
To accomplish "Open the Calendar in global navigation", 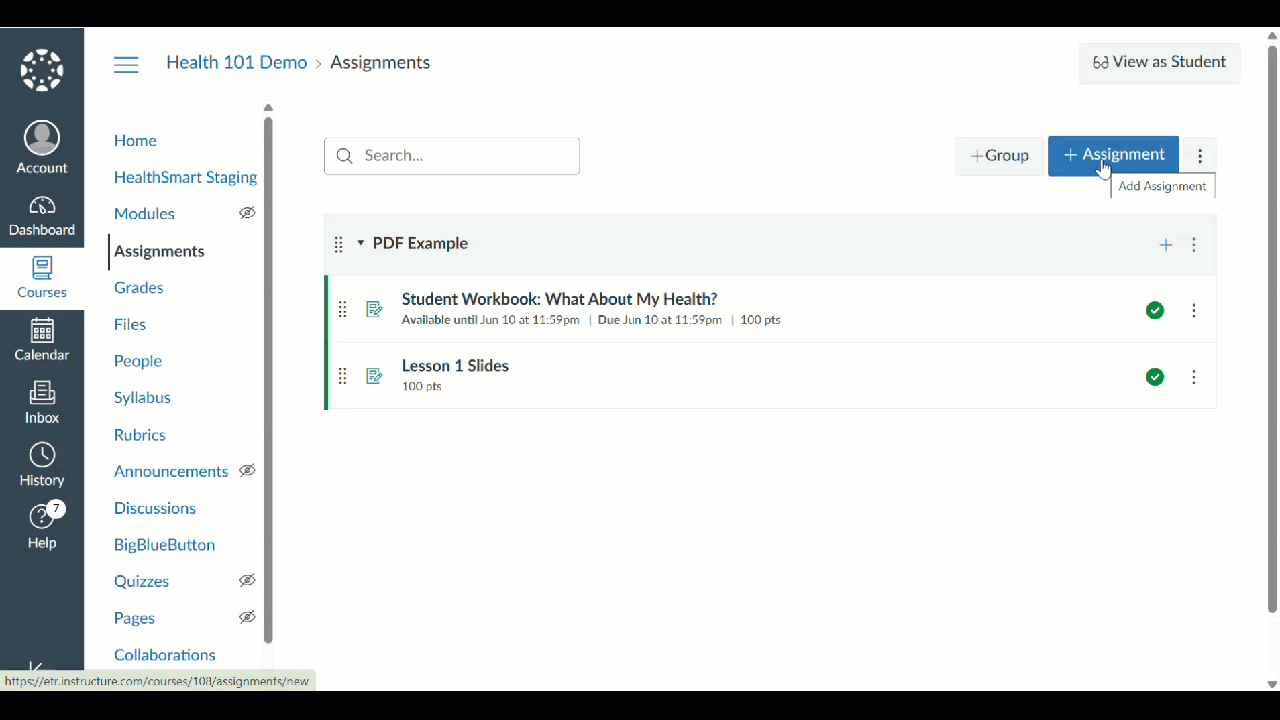I will pyautogui.click(x=42, y=341).
